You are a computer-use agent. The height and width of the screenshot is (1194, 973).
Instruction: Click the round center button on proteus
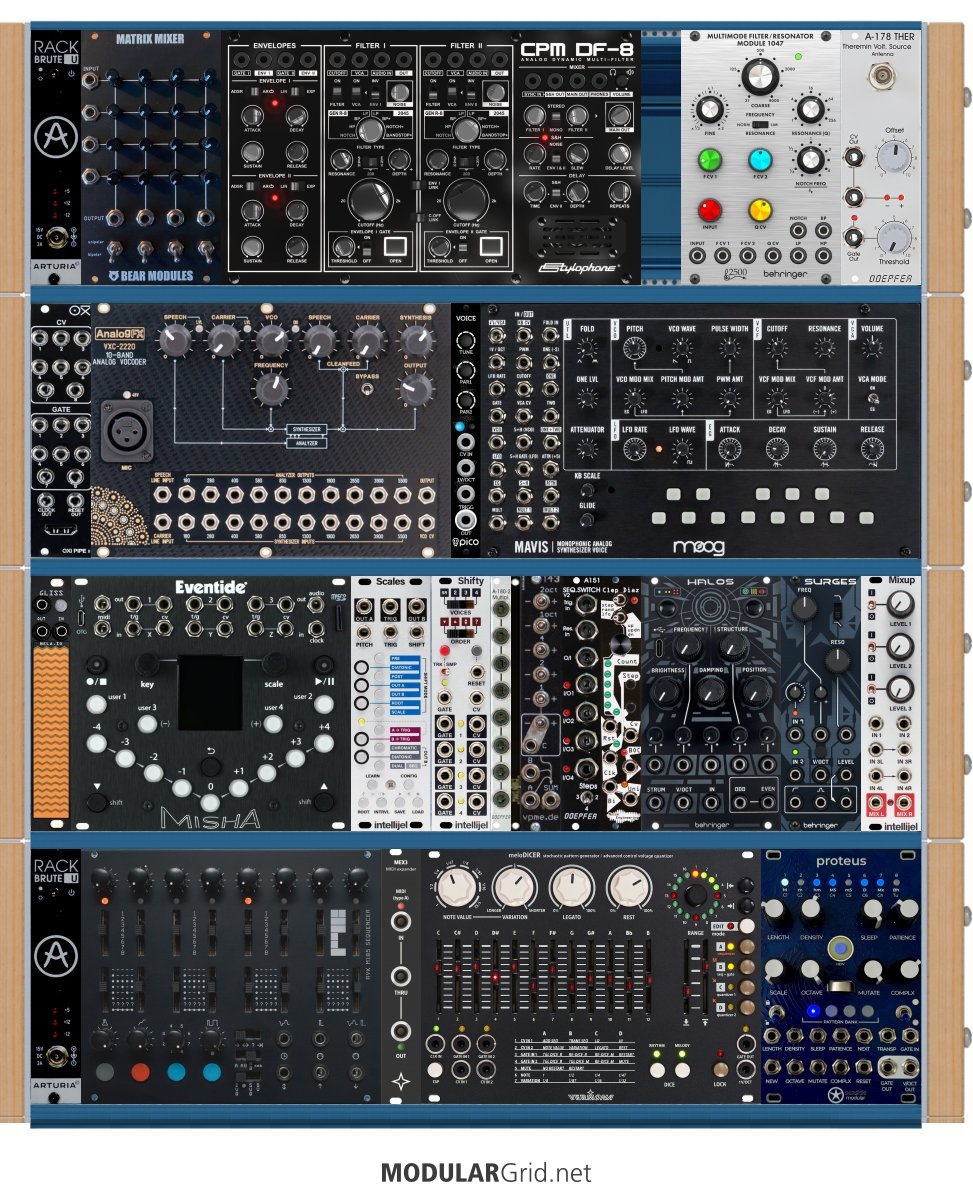[840, 949]
